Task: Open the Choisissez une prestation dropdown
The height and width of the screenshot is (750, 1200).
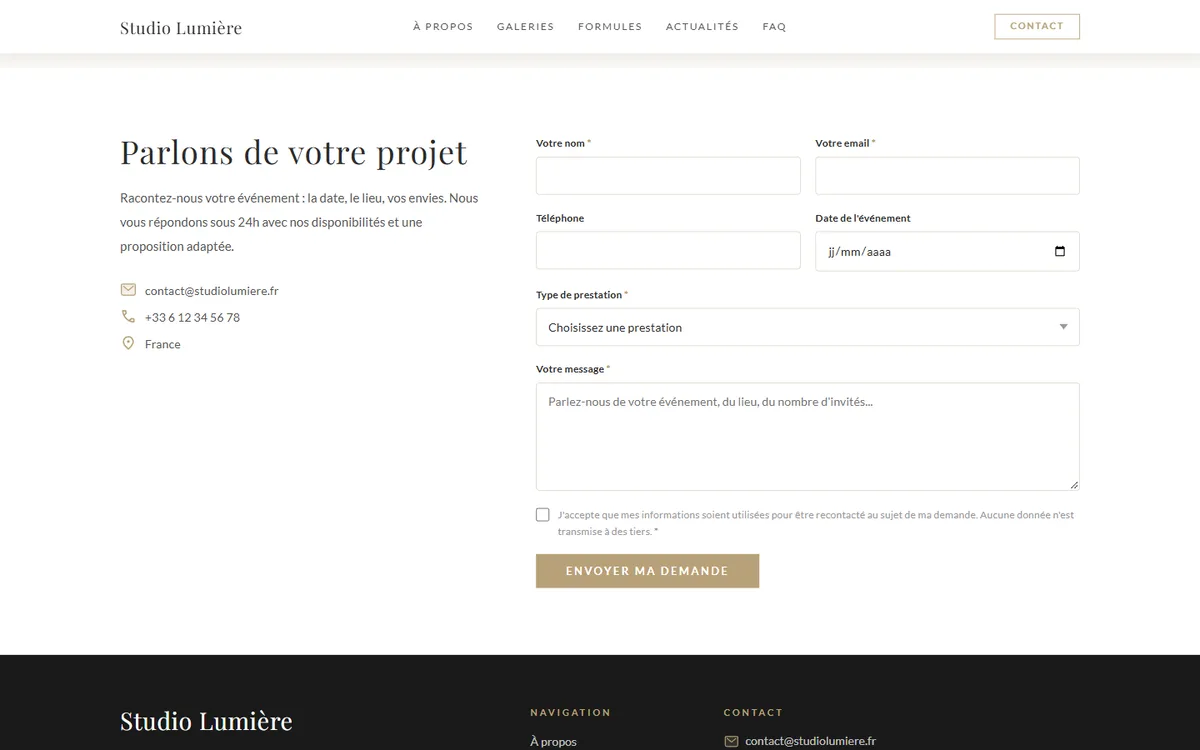Action: pyautogui.click(x=808, y=327)
